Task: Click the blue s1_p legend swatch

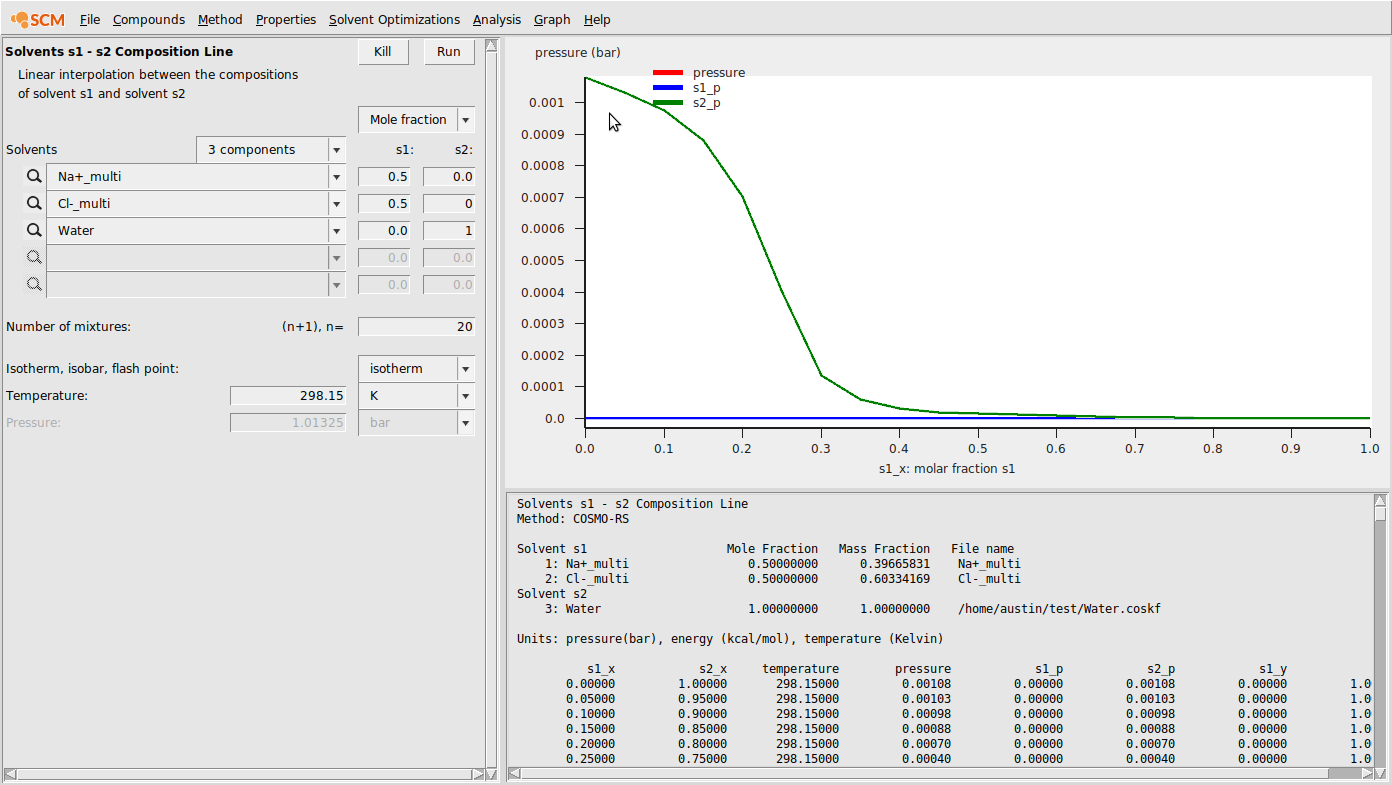Action: [668, 87]
